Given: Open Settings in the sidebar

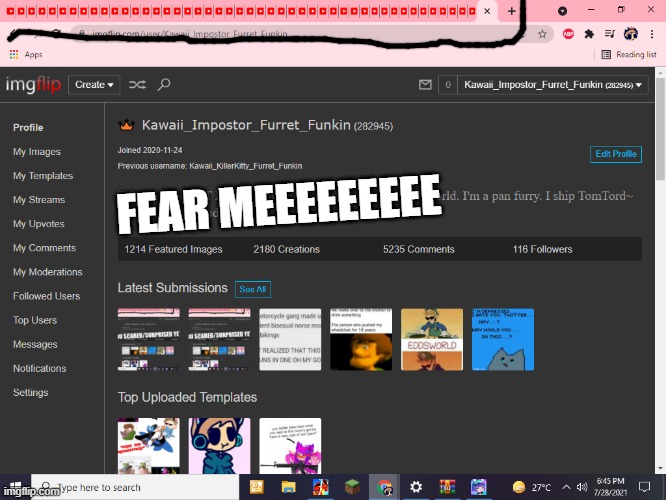Looking at the screenshot, I should point(31,393).
